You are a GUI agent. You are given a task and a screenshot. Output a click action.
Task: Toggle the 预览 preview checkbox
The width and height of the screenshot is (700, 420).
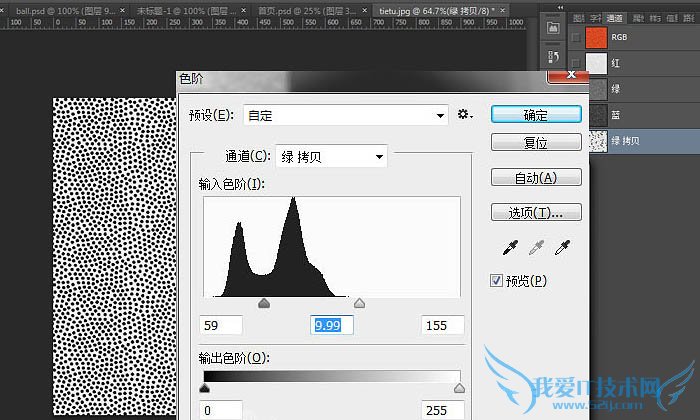497,281
